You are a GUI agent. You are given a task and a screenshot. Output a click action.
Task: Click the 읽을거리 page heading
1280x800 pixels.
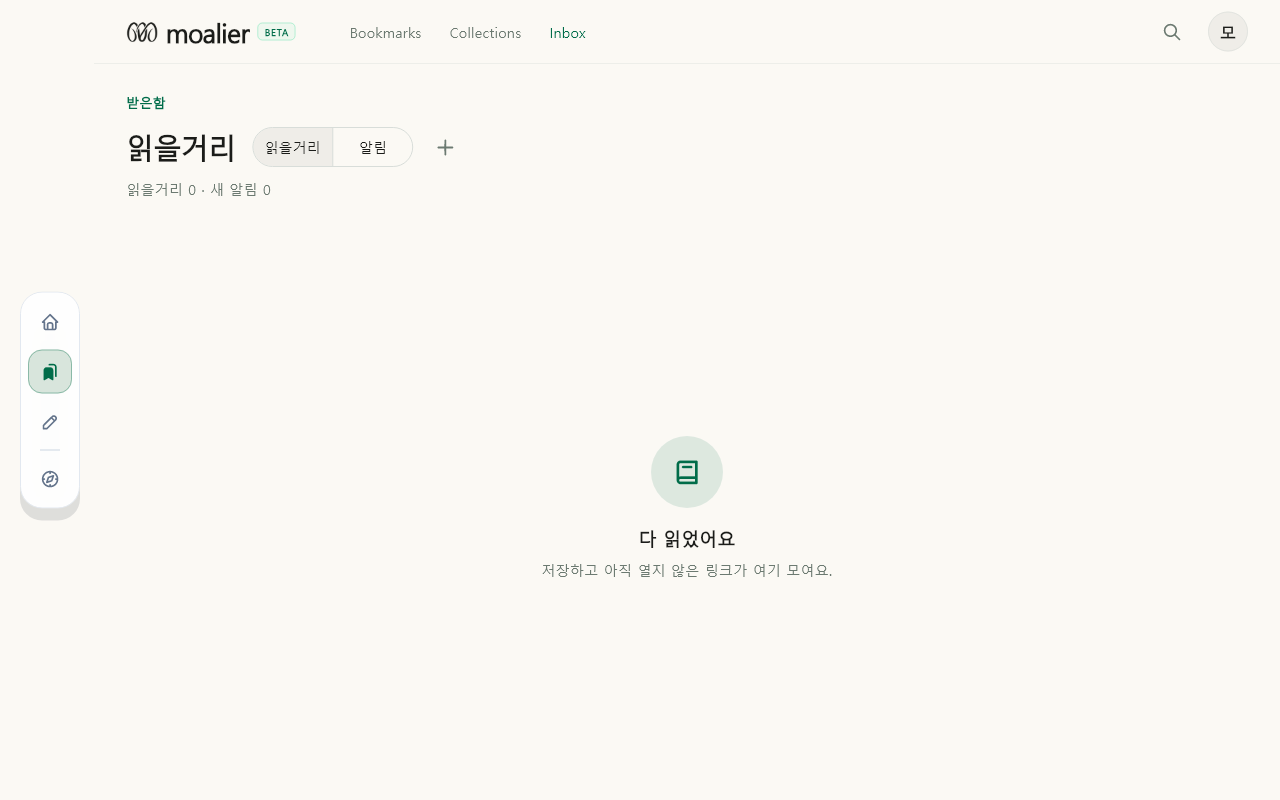click(x=181, y=147)
